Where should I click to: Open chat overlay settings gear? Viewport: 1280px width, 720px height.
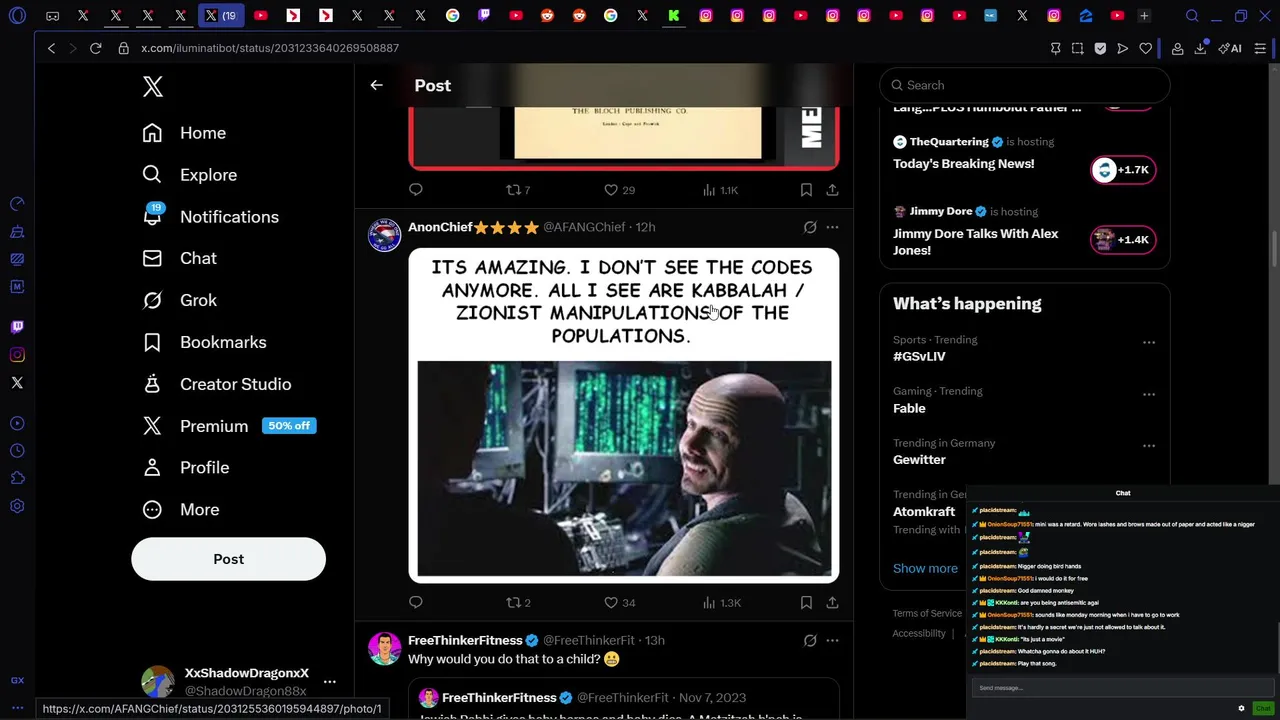(x=1241, y=708)
